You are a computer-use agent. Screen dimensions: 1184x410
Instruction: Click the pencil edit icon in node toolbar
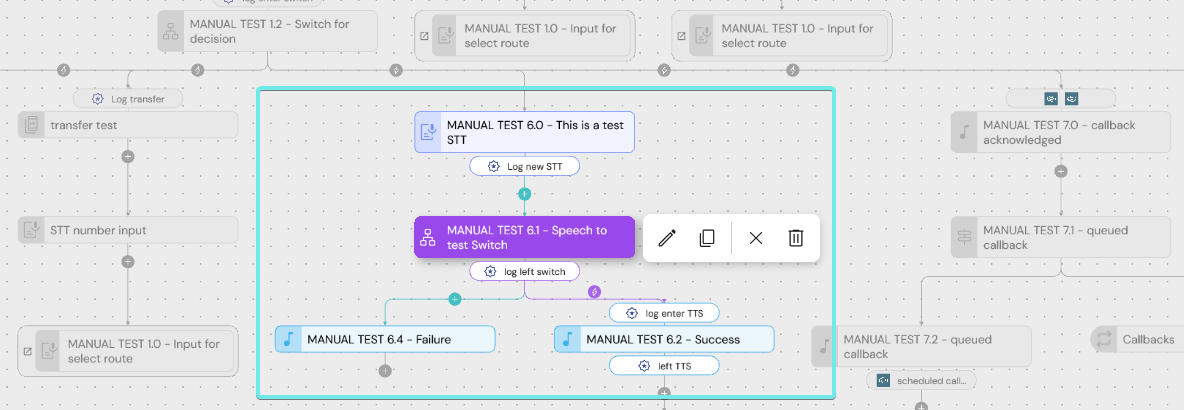coord(668,238)
